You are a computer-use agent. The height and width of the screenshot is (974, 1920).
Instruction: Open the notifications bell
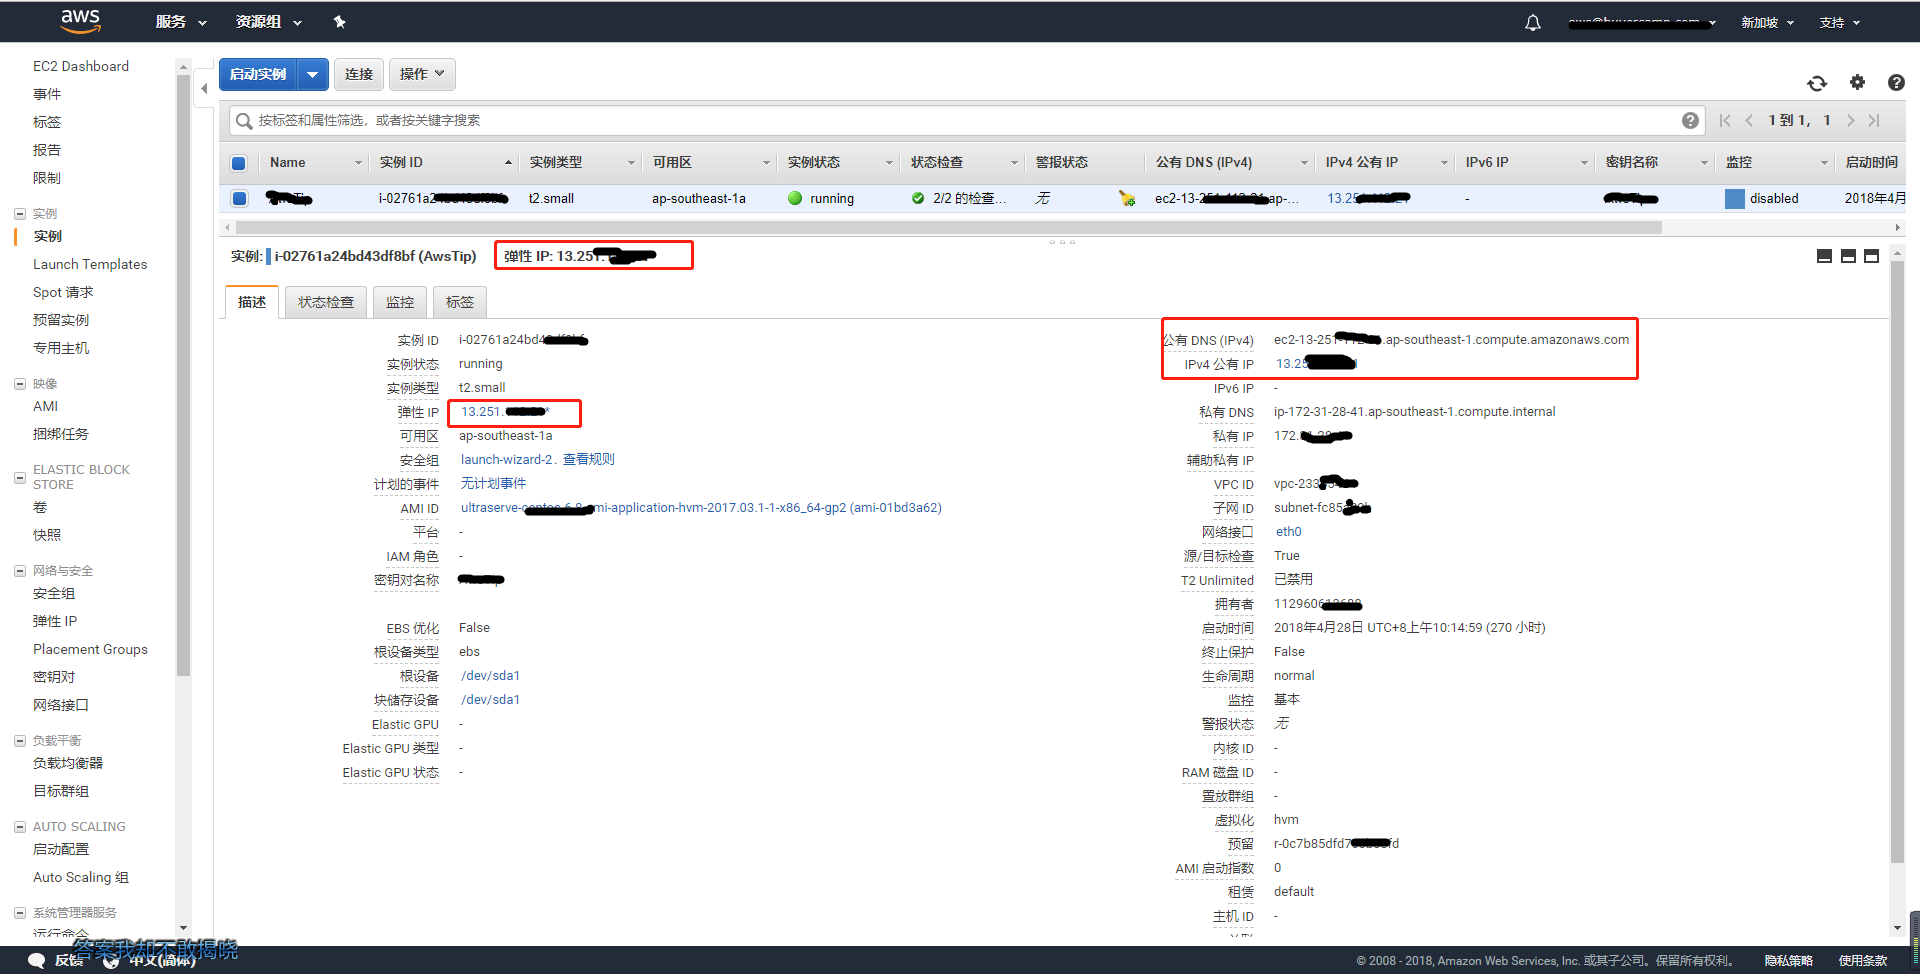click(x=1533, y=22)
